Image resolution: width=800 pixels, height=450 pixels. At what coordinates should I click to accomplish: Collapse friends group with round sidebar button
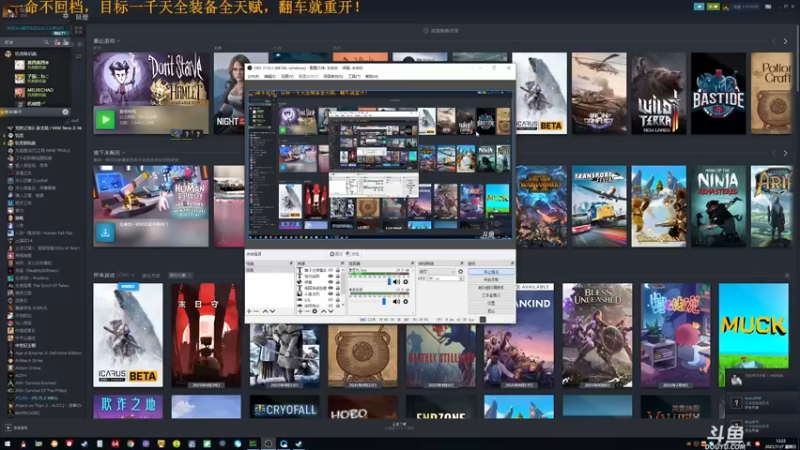click(x=65, y=112)
